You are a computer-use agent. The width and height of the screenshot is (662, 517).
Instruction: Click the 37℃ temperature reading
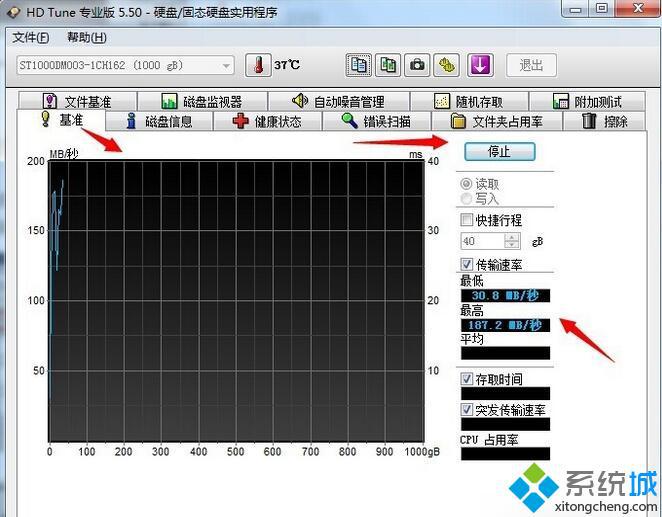(287, 65)
